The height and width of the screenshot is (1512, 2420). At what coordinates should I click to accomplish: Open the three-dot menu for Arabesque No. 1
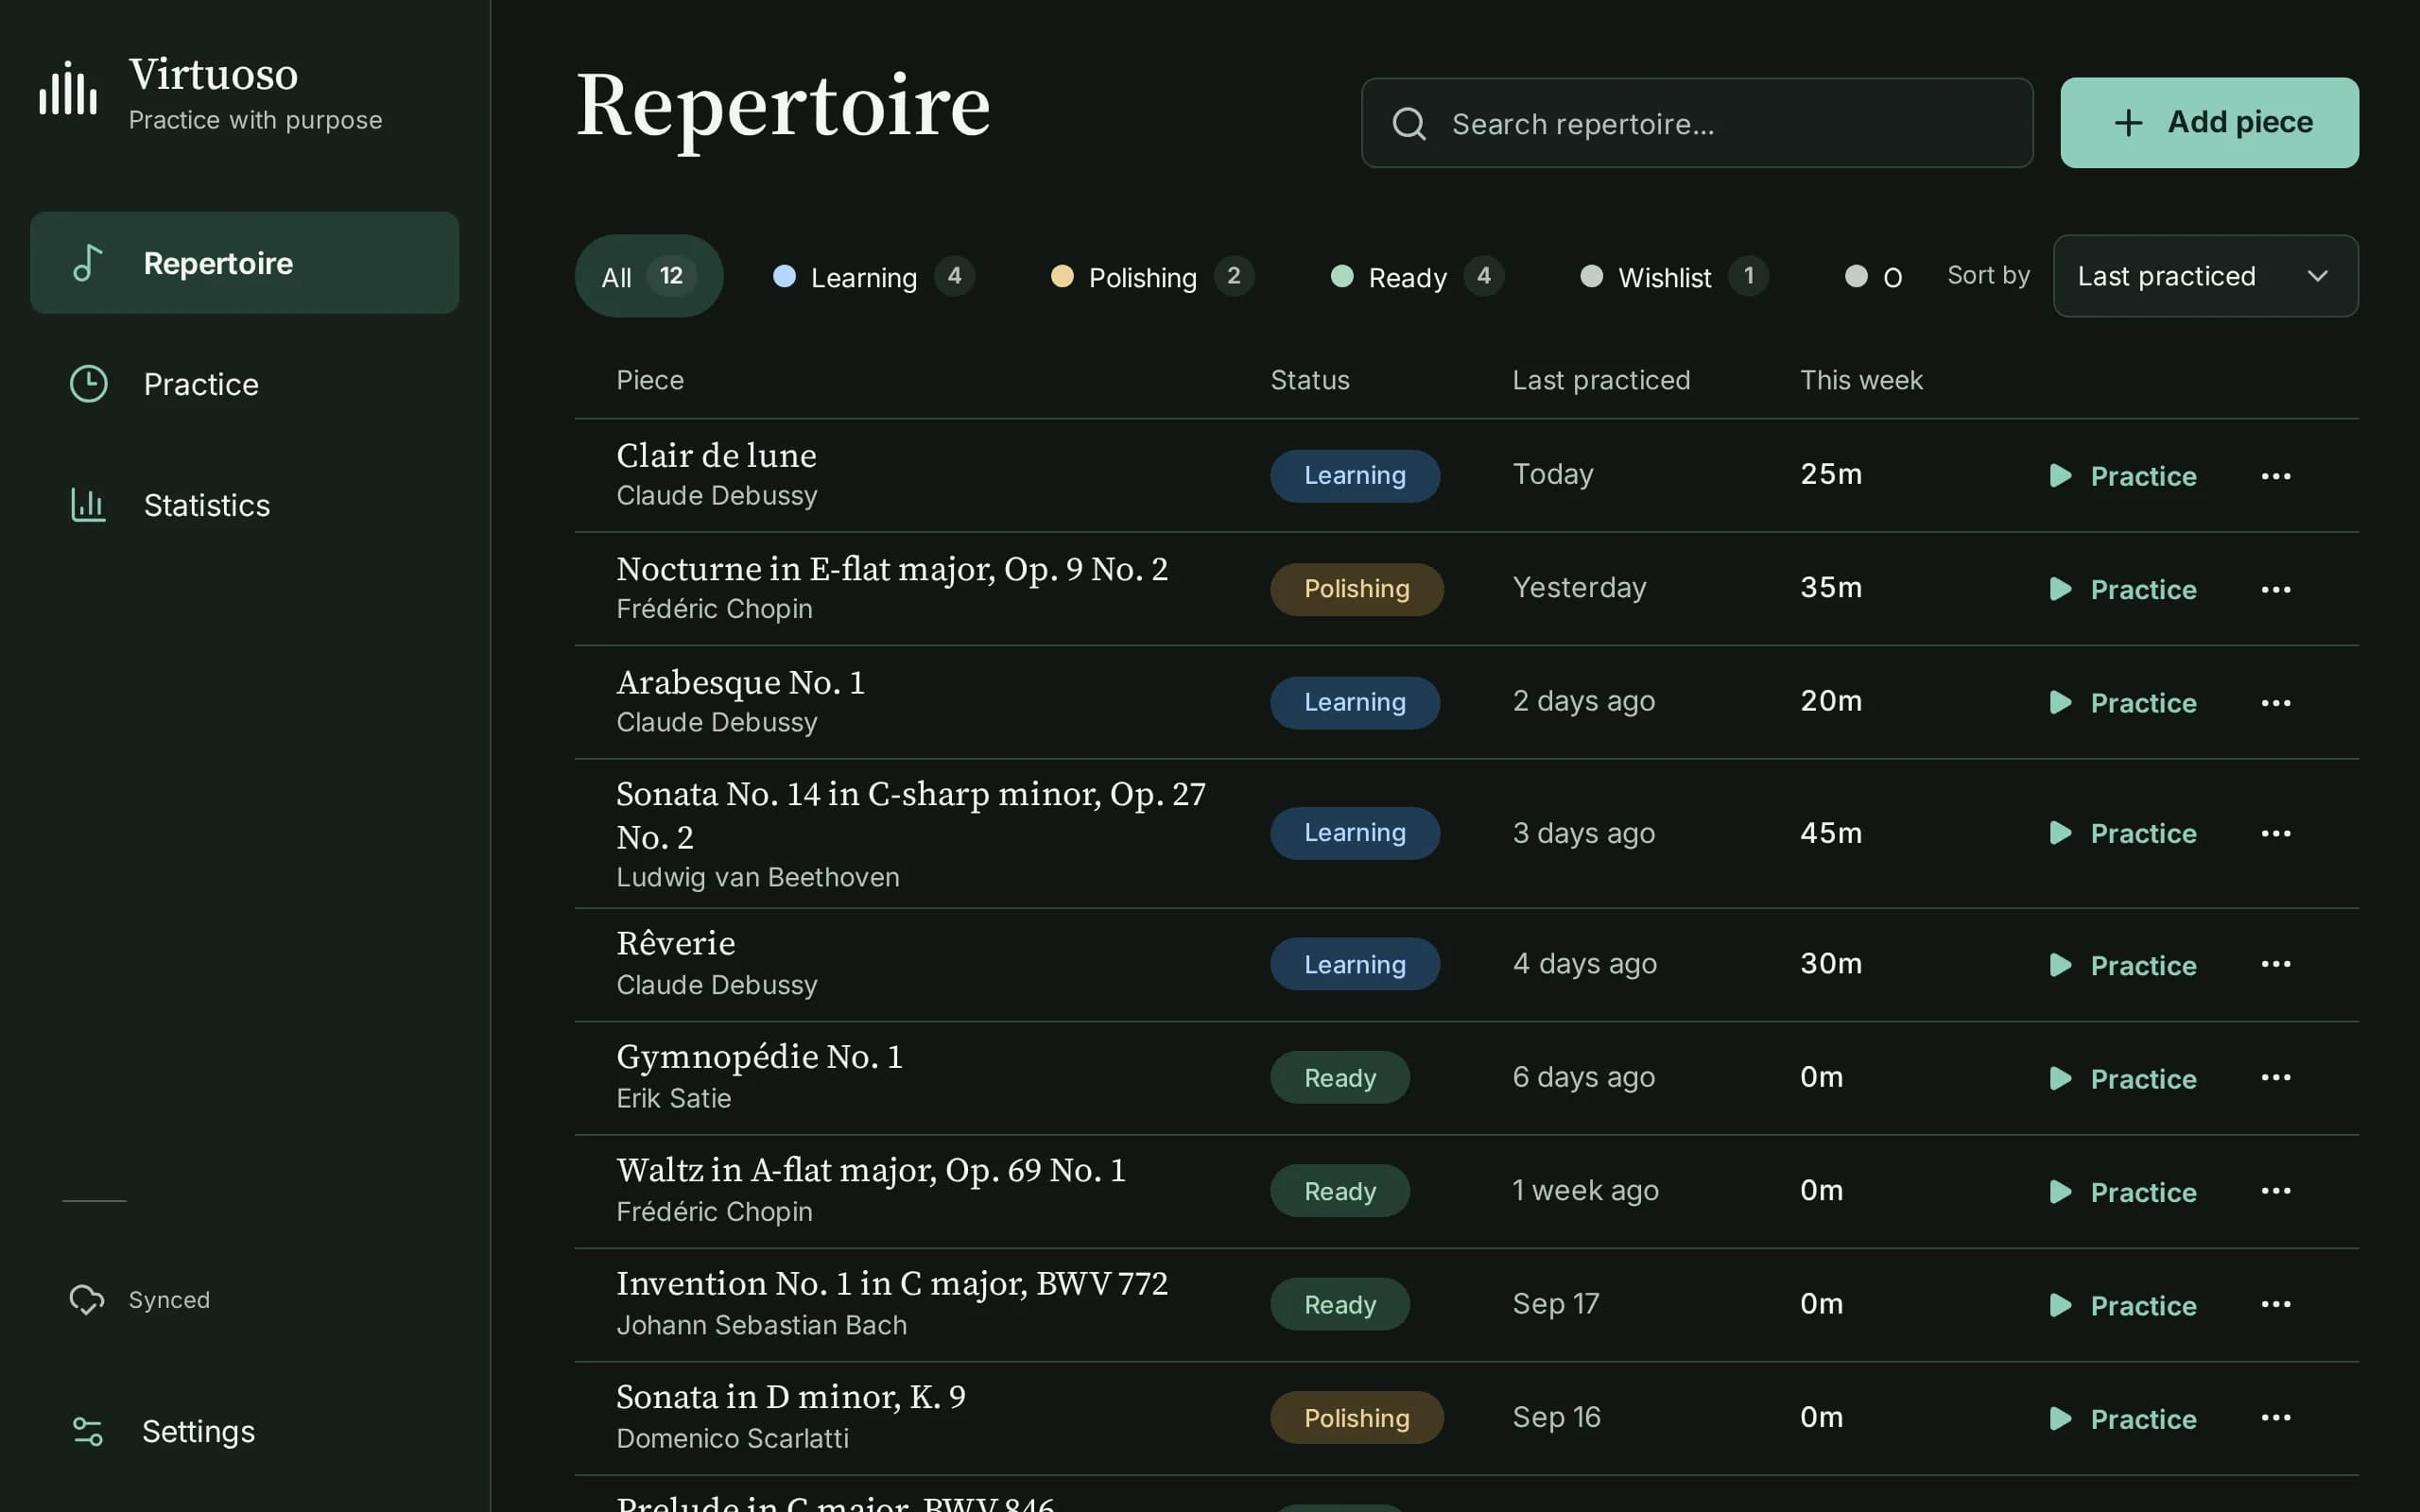pos(2276,703)
